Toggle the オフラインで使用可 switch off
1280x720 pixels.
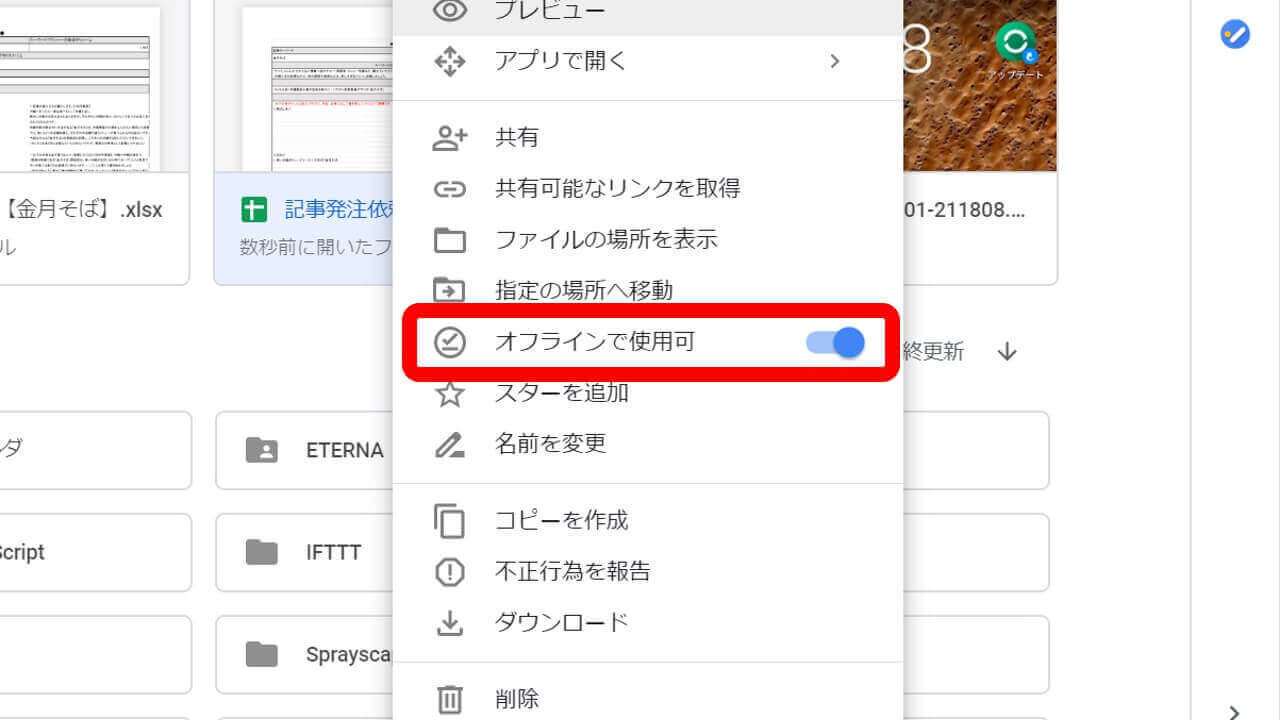[x=836, y=343]
